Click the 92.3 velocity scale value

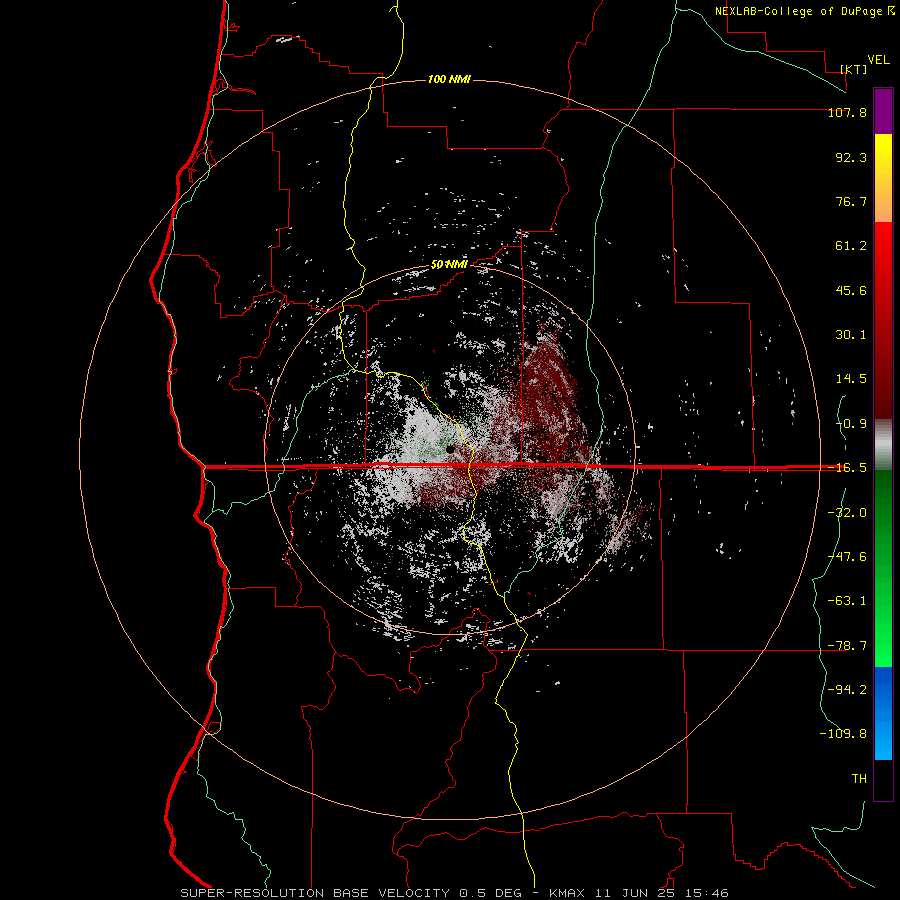coord(851,157)
